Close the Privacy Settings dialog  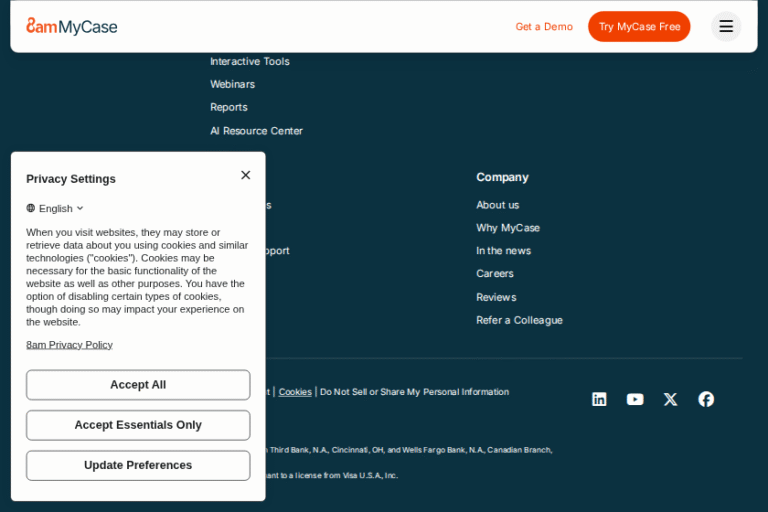coord(245,175)
